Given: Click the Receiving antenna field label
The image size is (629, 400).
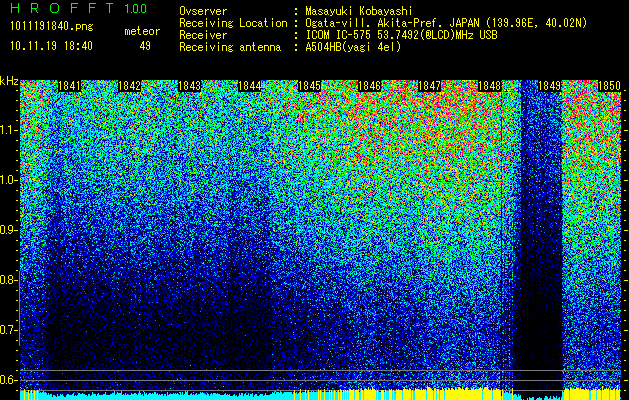Looking at the screenshot, I should 230,47.
